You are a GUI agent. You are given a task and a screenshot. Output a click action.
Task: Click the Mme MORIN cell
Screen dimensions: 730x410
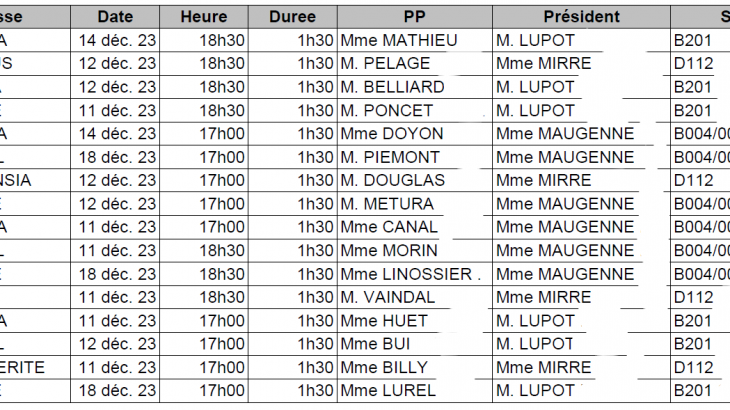[x=389, y=250]
